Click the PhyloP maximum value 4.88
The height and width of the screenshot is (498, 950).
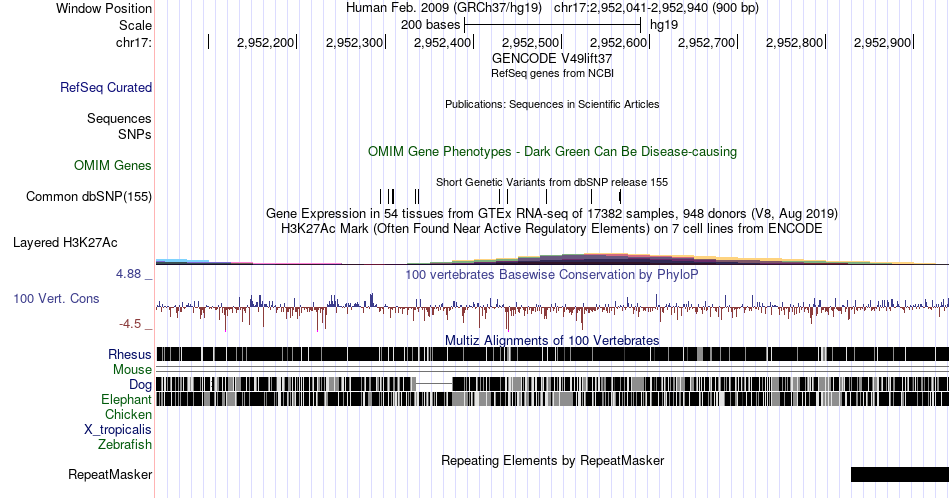pyautogui.click(x=128, y=274)
